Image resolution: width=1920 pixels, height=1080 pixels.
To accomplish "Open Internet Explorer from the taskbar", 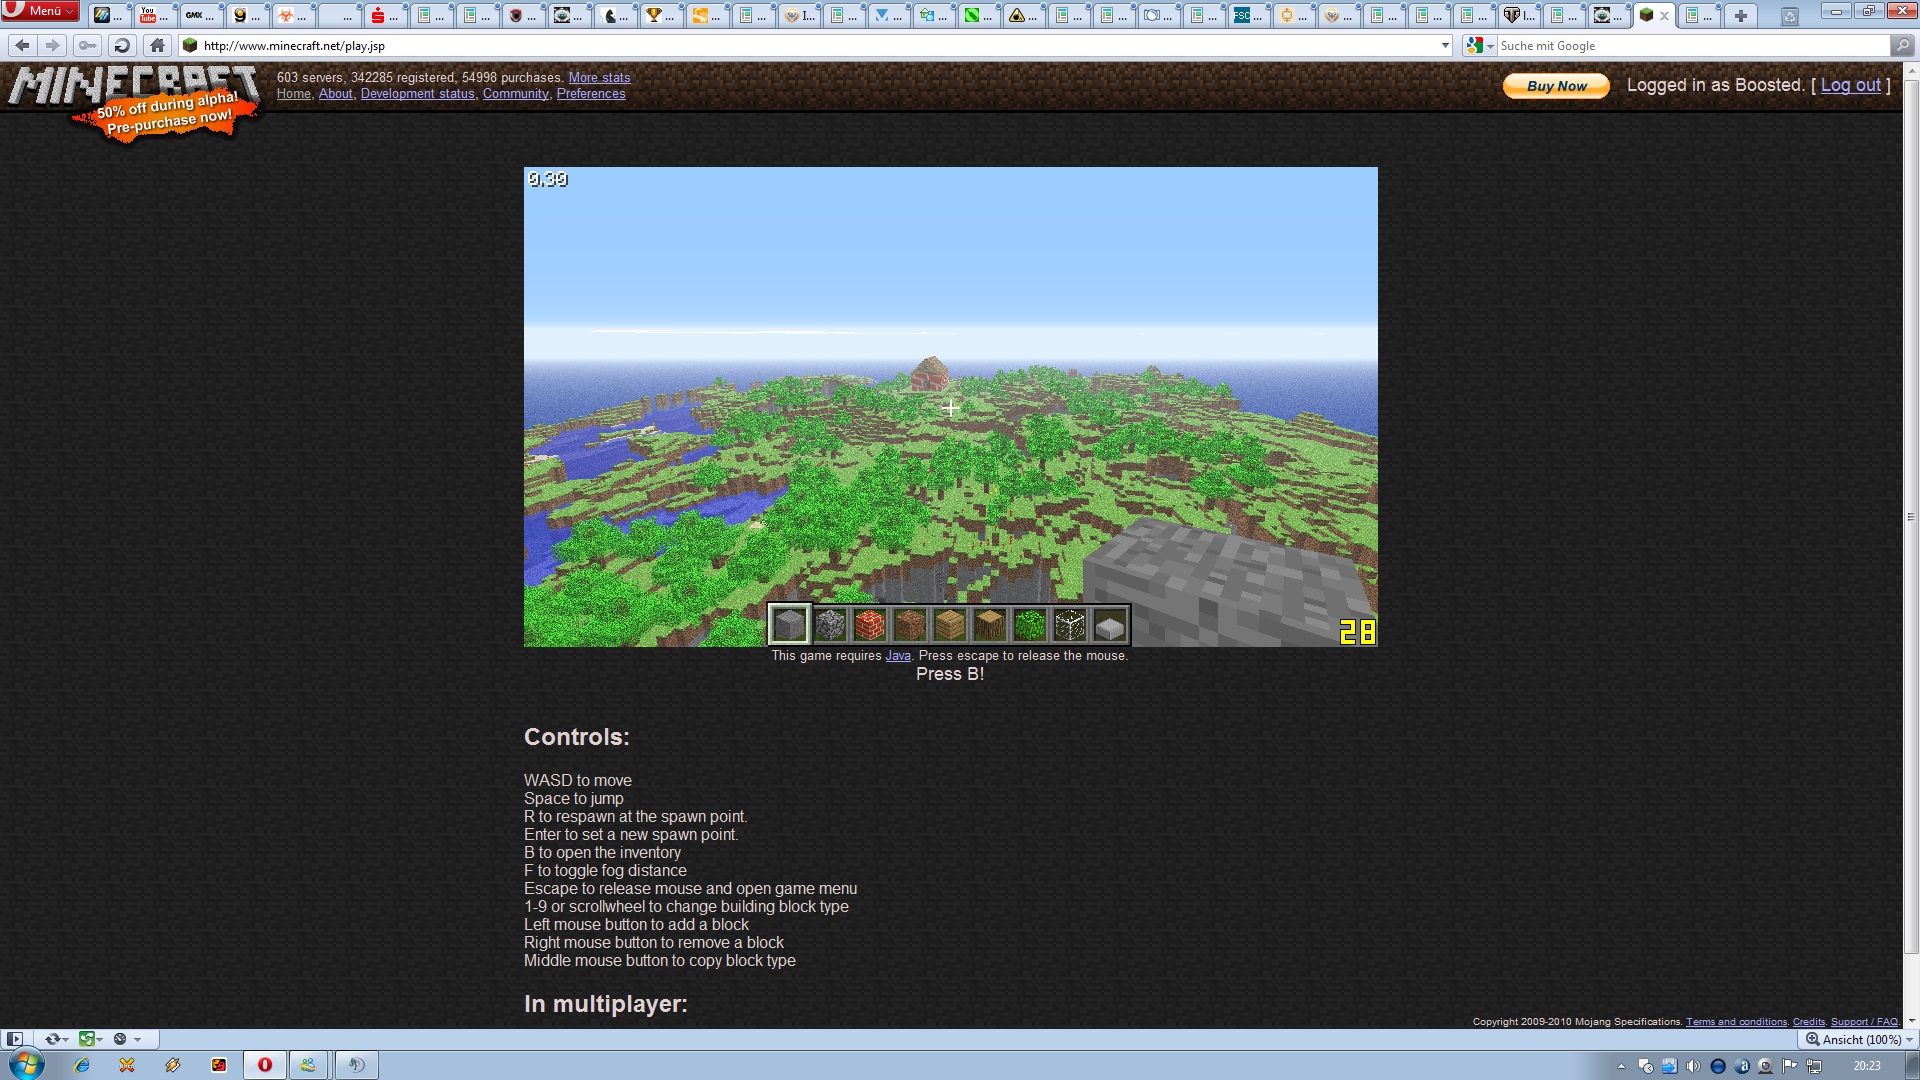I will coord(82,1065).
